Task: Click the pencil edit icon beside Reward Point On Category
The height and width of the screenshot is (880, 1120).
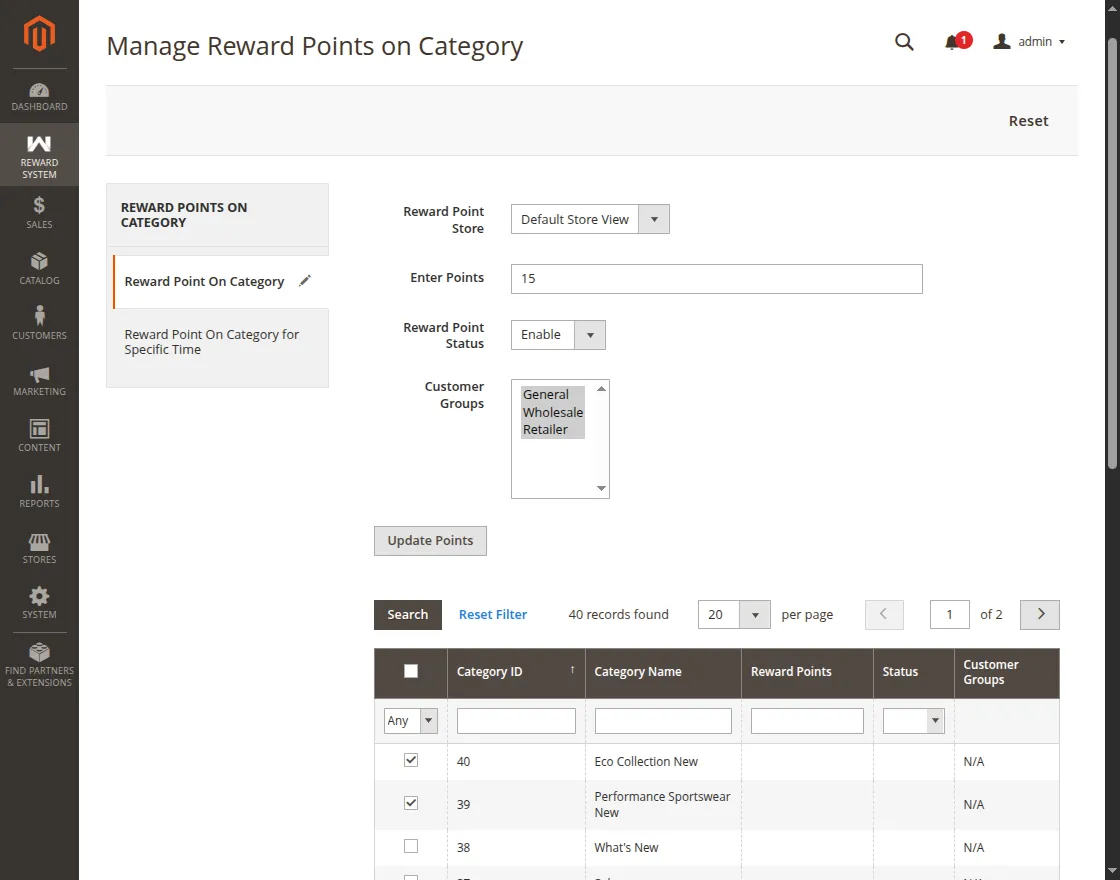Action: [x=305, y=281]
